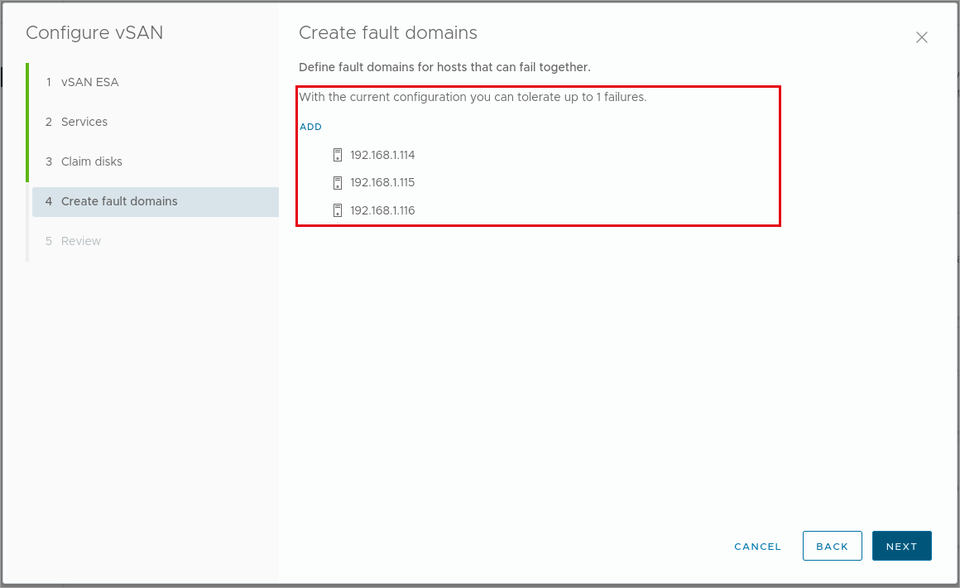Select host 192.168.1.114
The width and height of the screenshot is (960, 588).
383,155
